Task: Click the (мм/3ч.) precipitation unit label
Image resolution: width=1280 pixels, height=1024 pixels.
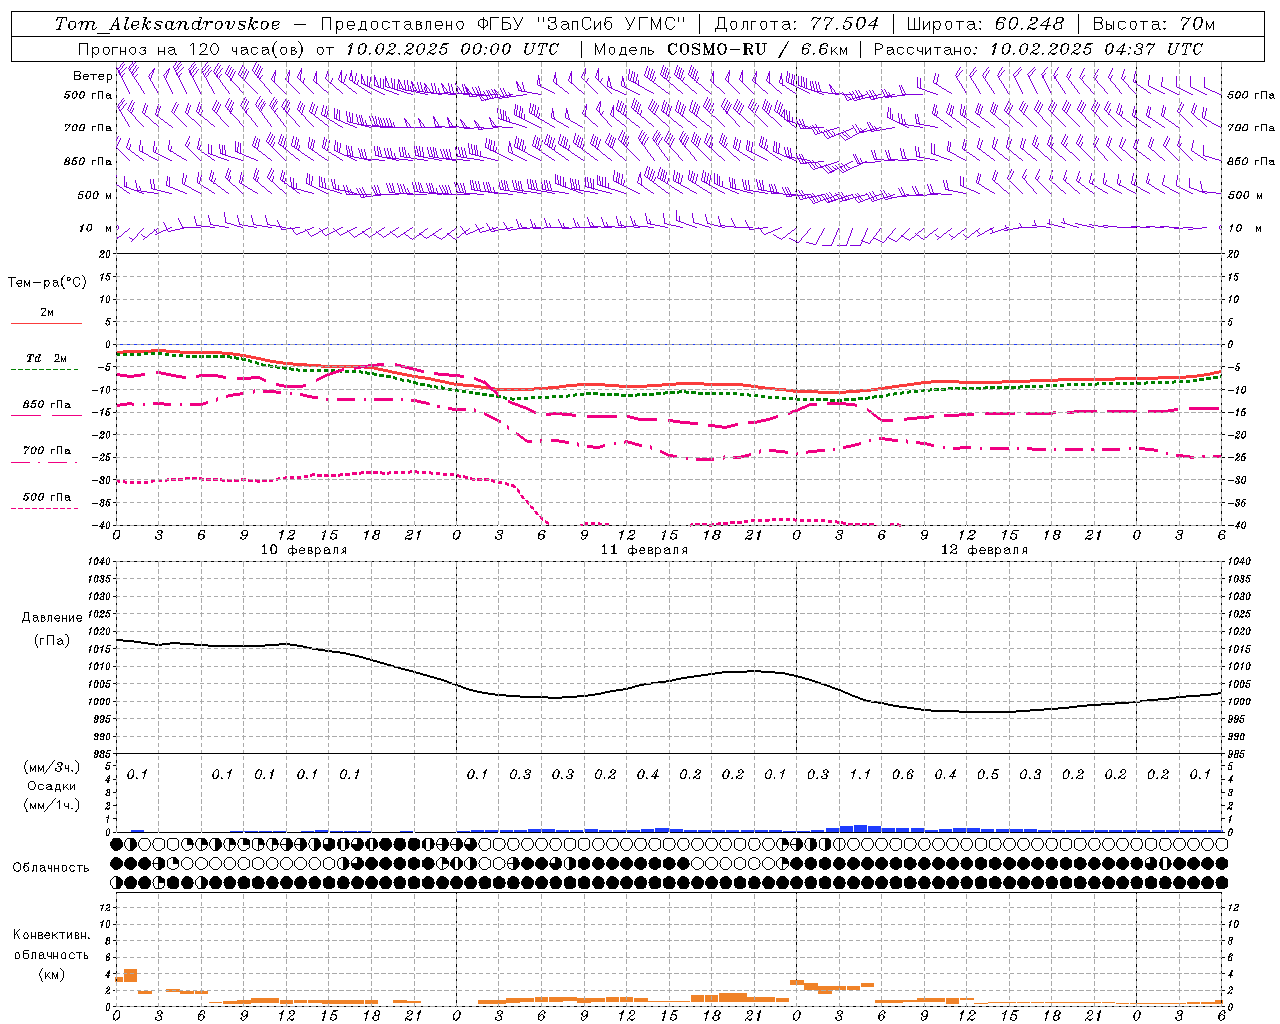Action: [x=52, y=767]
